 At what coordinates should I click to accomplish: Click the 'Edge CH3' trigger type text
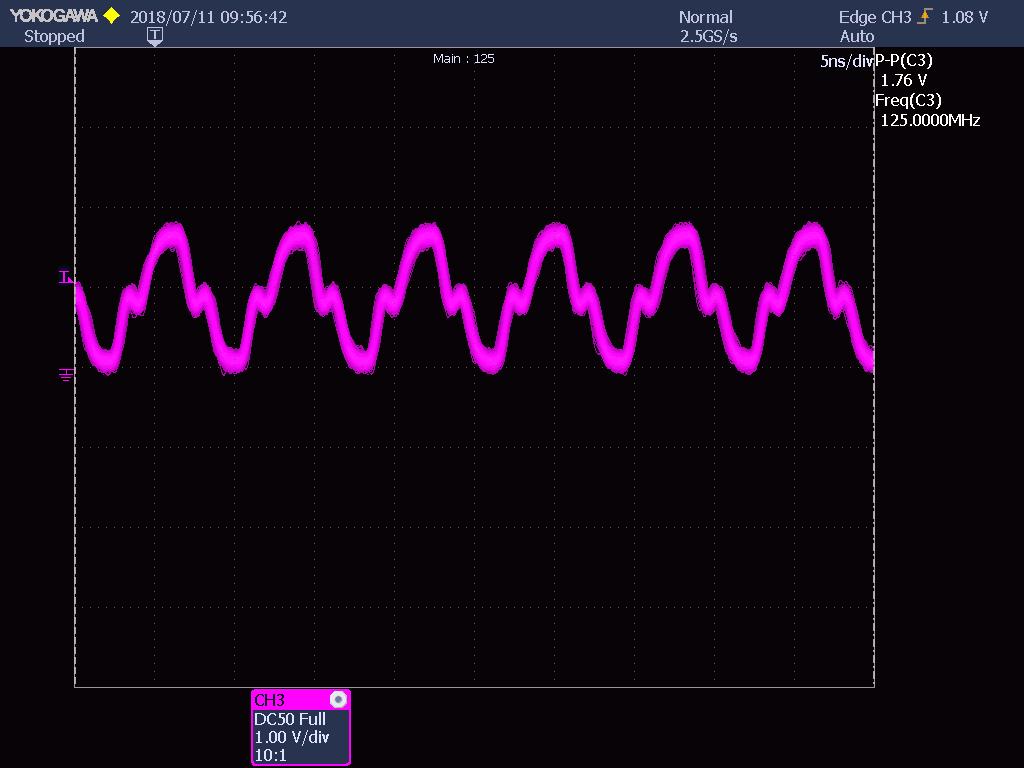[x=875, y=17]
